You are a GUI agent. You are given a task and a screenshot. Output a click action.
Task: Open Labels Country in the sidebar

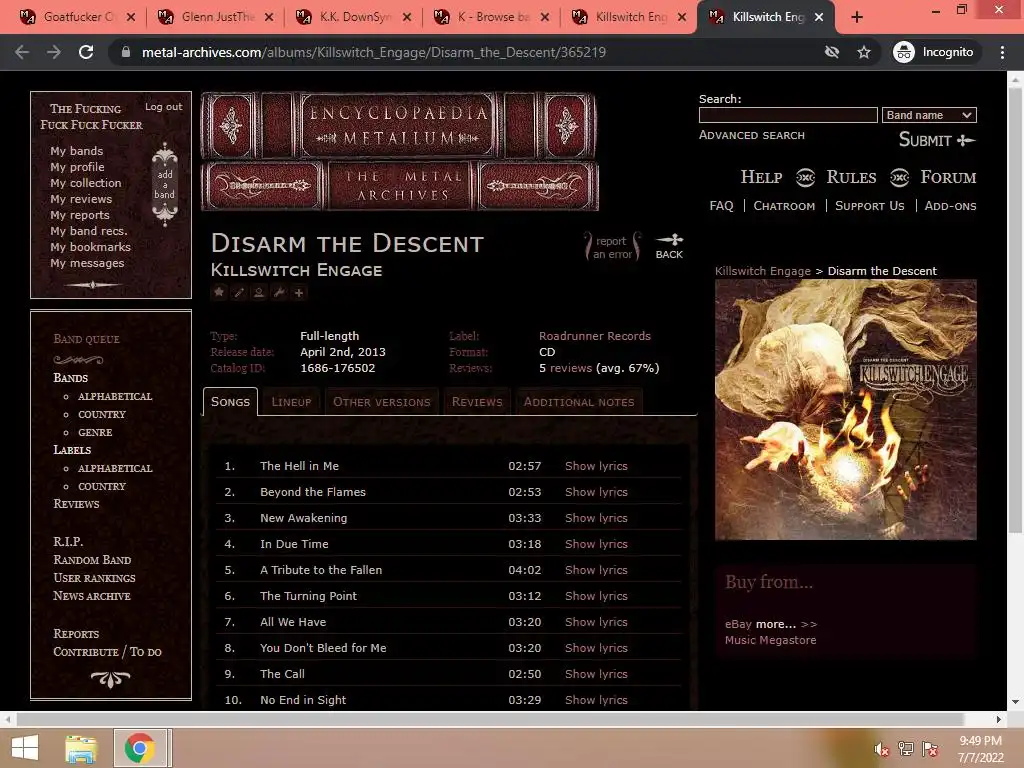point(102,487)
